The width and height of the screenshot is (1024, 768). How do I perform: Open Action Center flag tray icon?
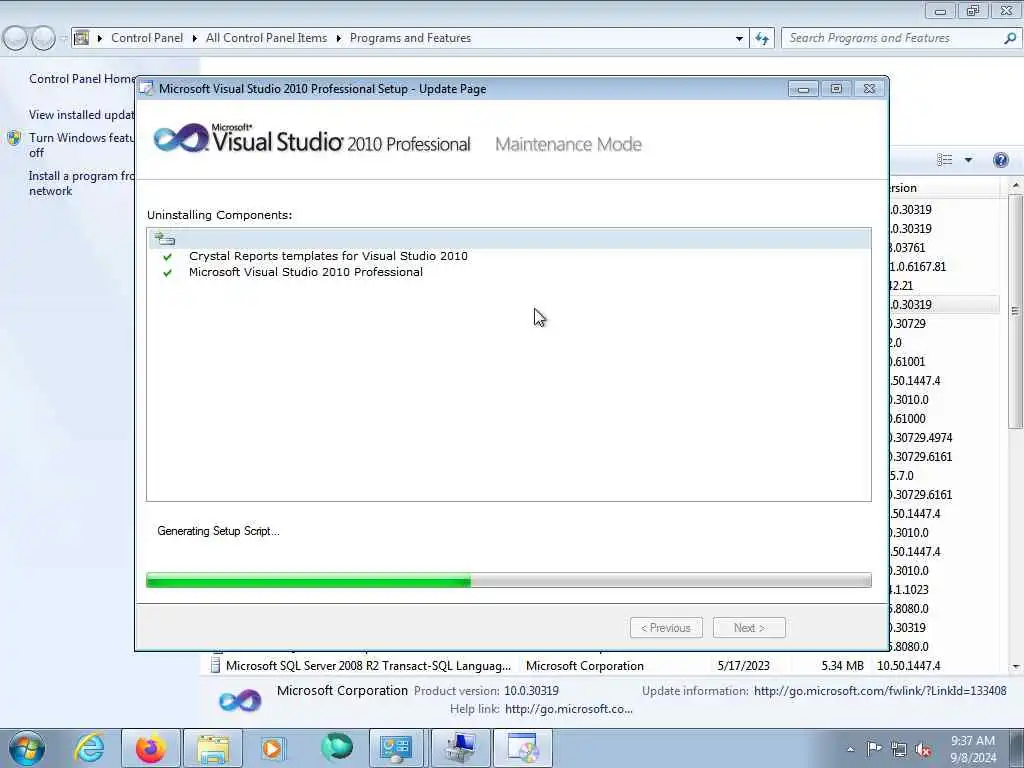coord(874,749)
